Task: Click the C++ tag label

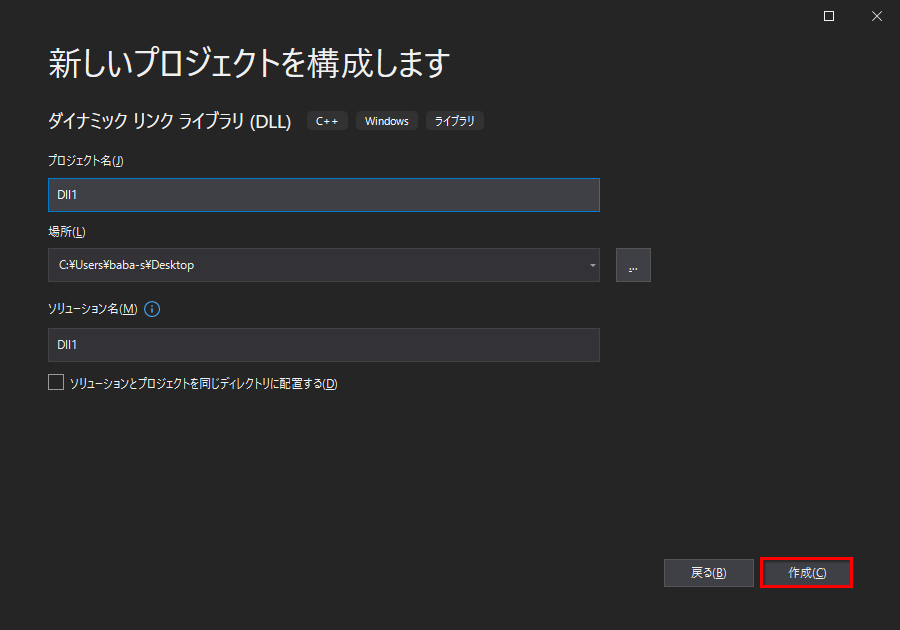Action: point(327,121)
